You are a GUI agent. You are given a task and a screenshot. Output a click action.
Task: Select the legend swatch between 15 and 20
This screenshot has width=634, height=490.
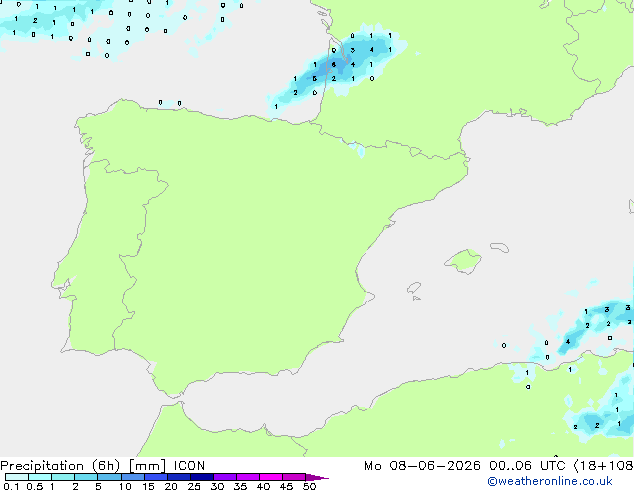[x=156, y=477]
